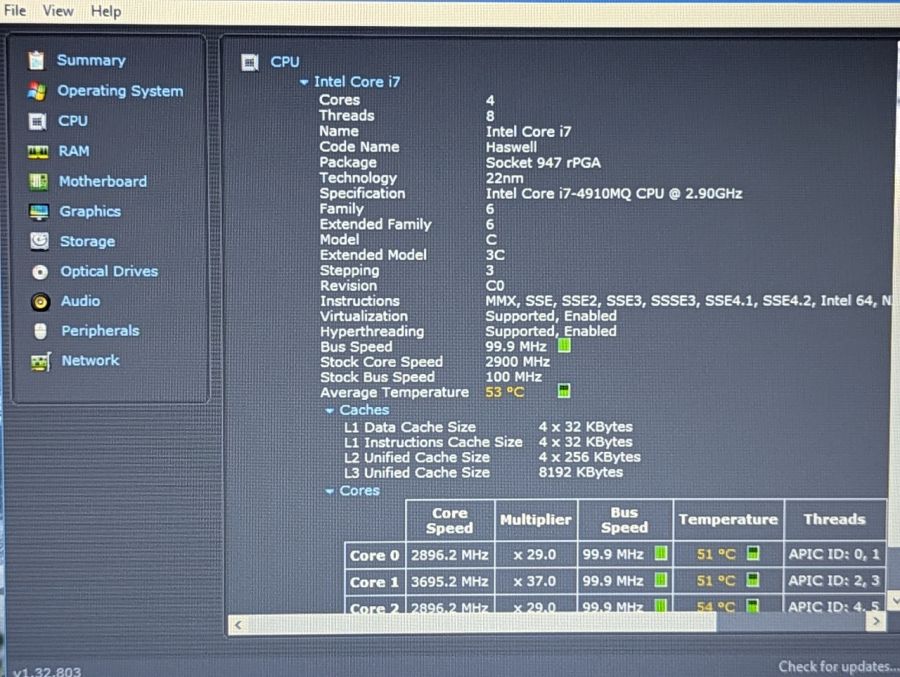Click the horizontal scrollbar right arrow

(x=876, y=621)
